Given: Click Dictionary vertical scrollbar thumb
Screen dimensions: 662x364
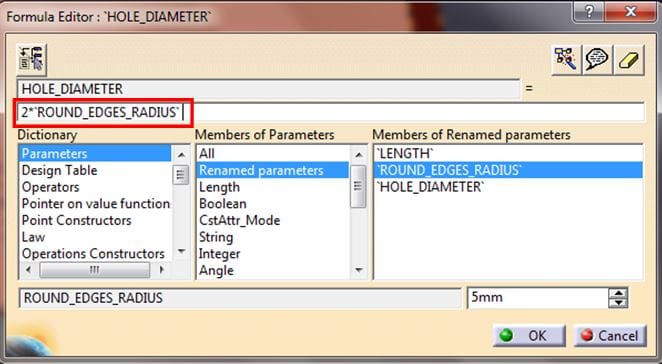Looking at the screenshot, I should pyautogui.click(x=181, y=175).
